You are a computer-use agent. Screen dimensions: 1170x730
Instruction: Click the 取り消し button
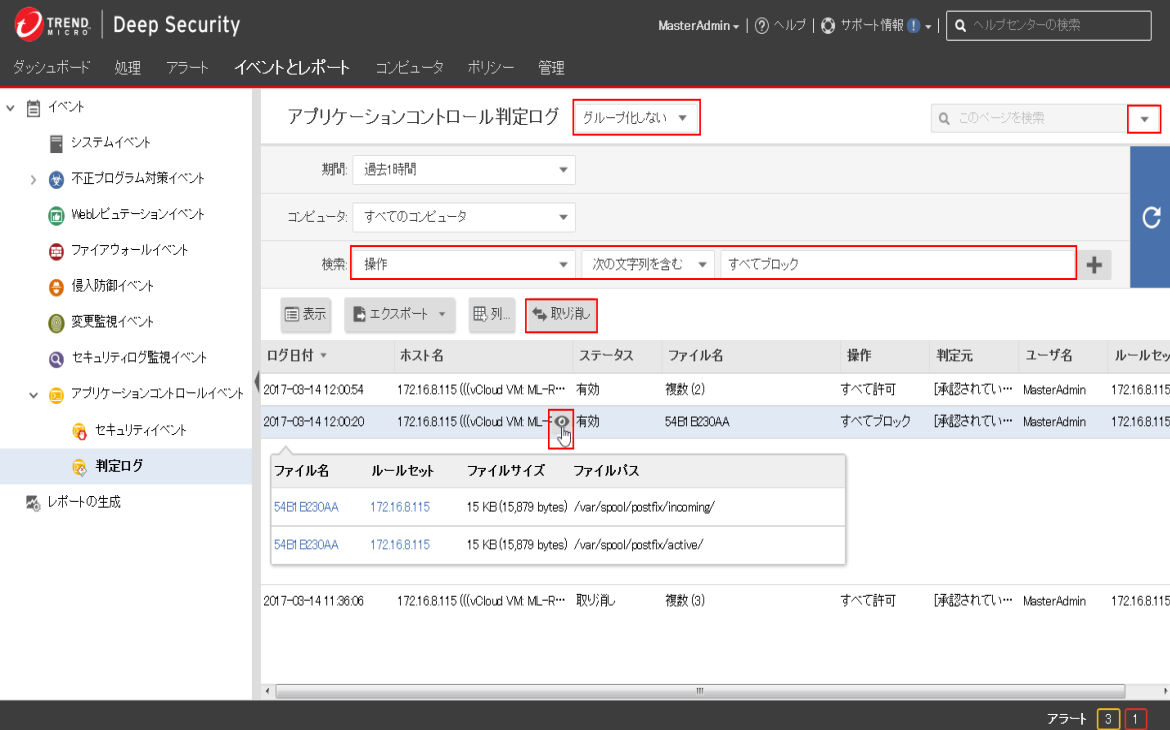coord(561,314)
